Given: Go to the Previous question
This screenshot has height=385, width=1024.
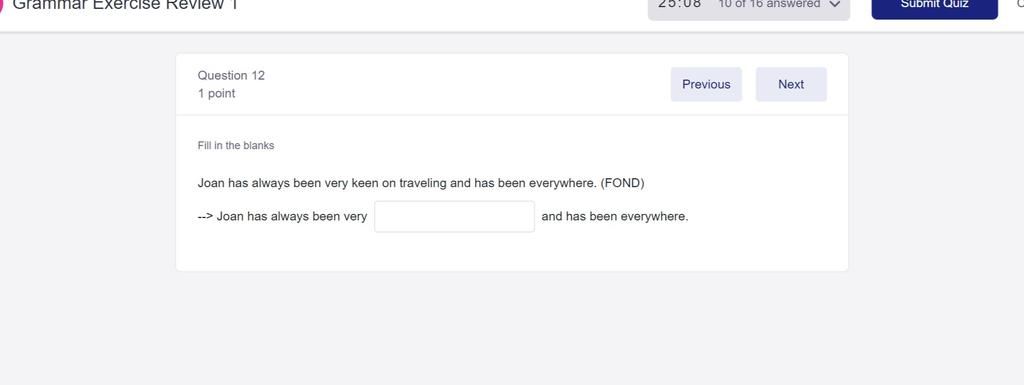Looking at the screenshot, I should pyautogui.click(x=706, y=84).
